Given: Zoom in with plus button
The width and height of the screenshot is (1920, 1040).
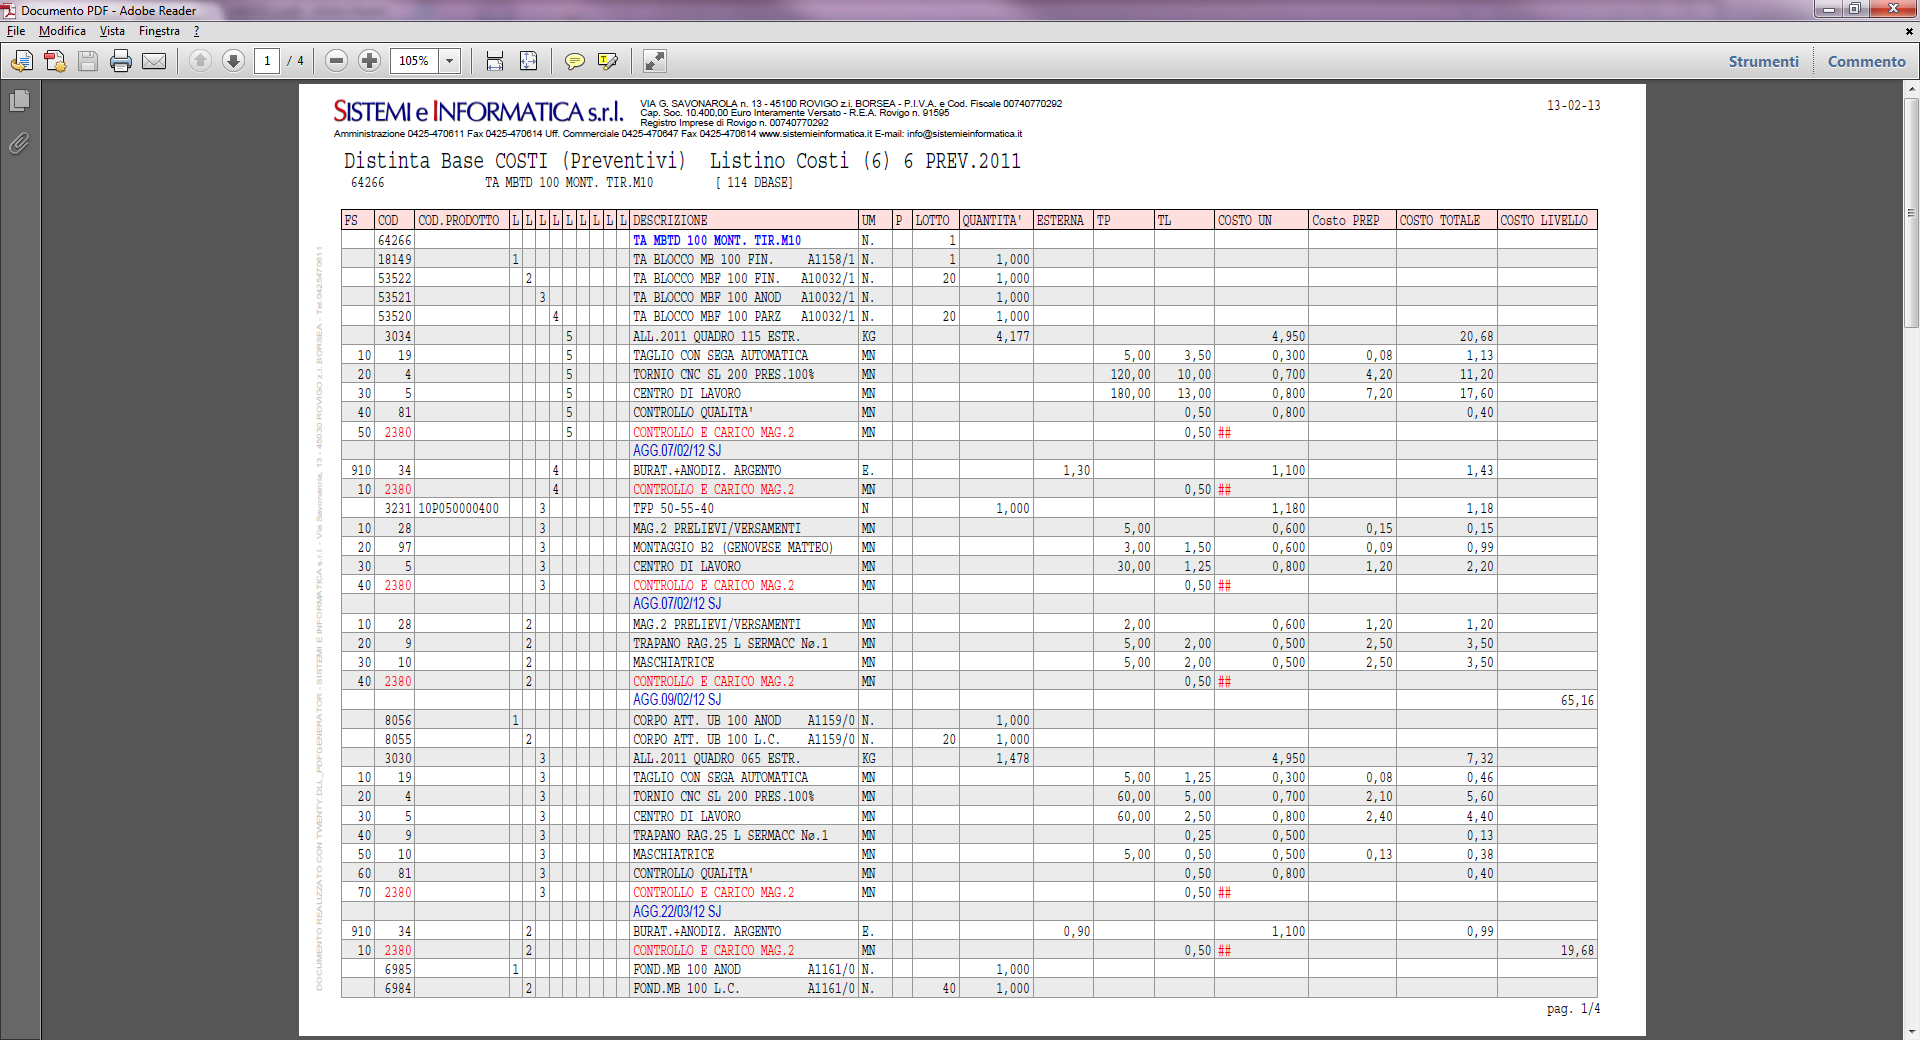Looking at the screenshot, I should tap(369, 61).
